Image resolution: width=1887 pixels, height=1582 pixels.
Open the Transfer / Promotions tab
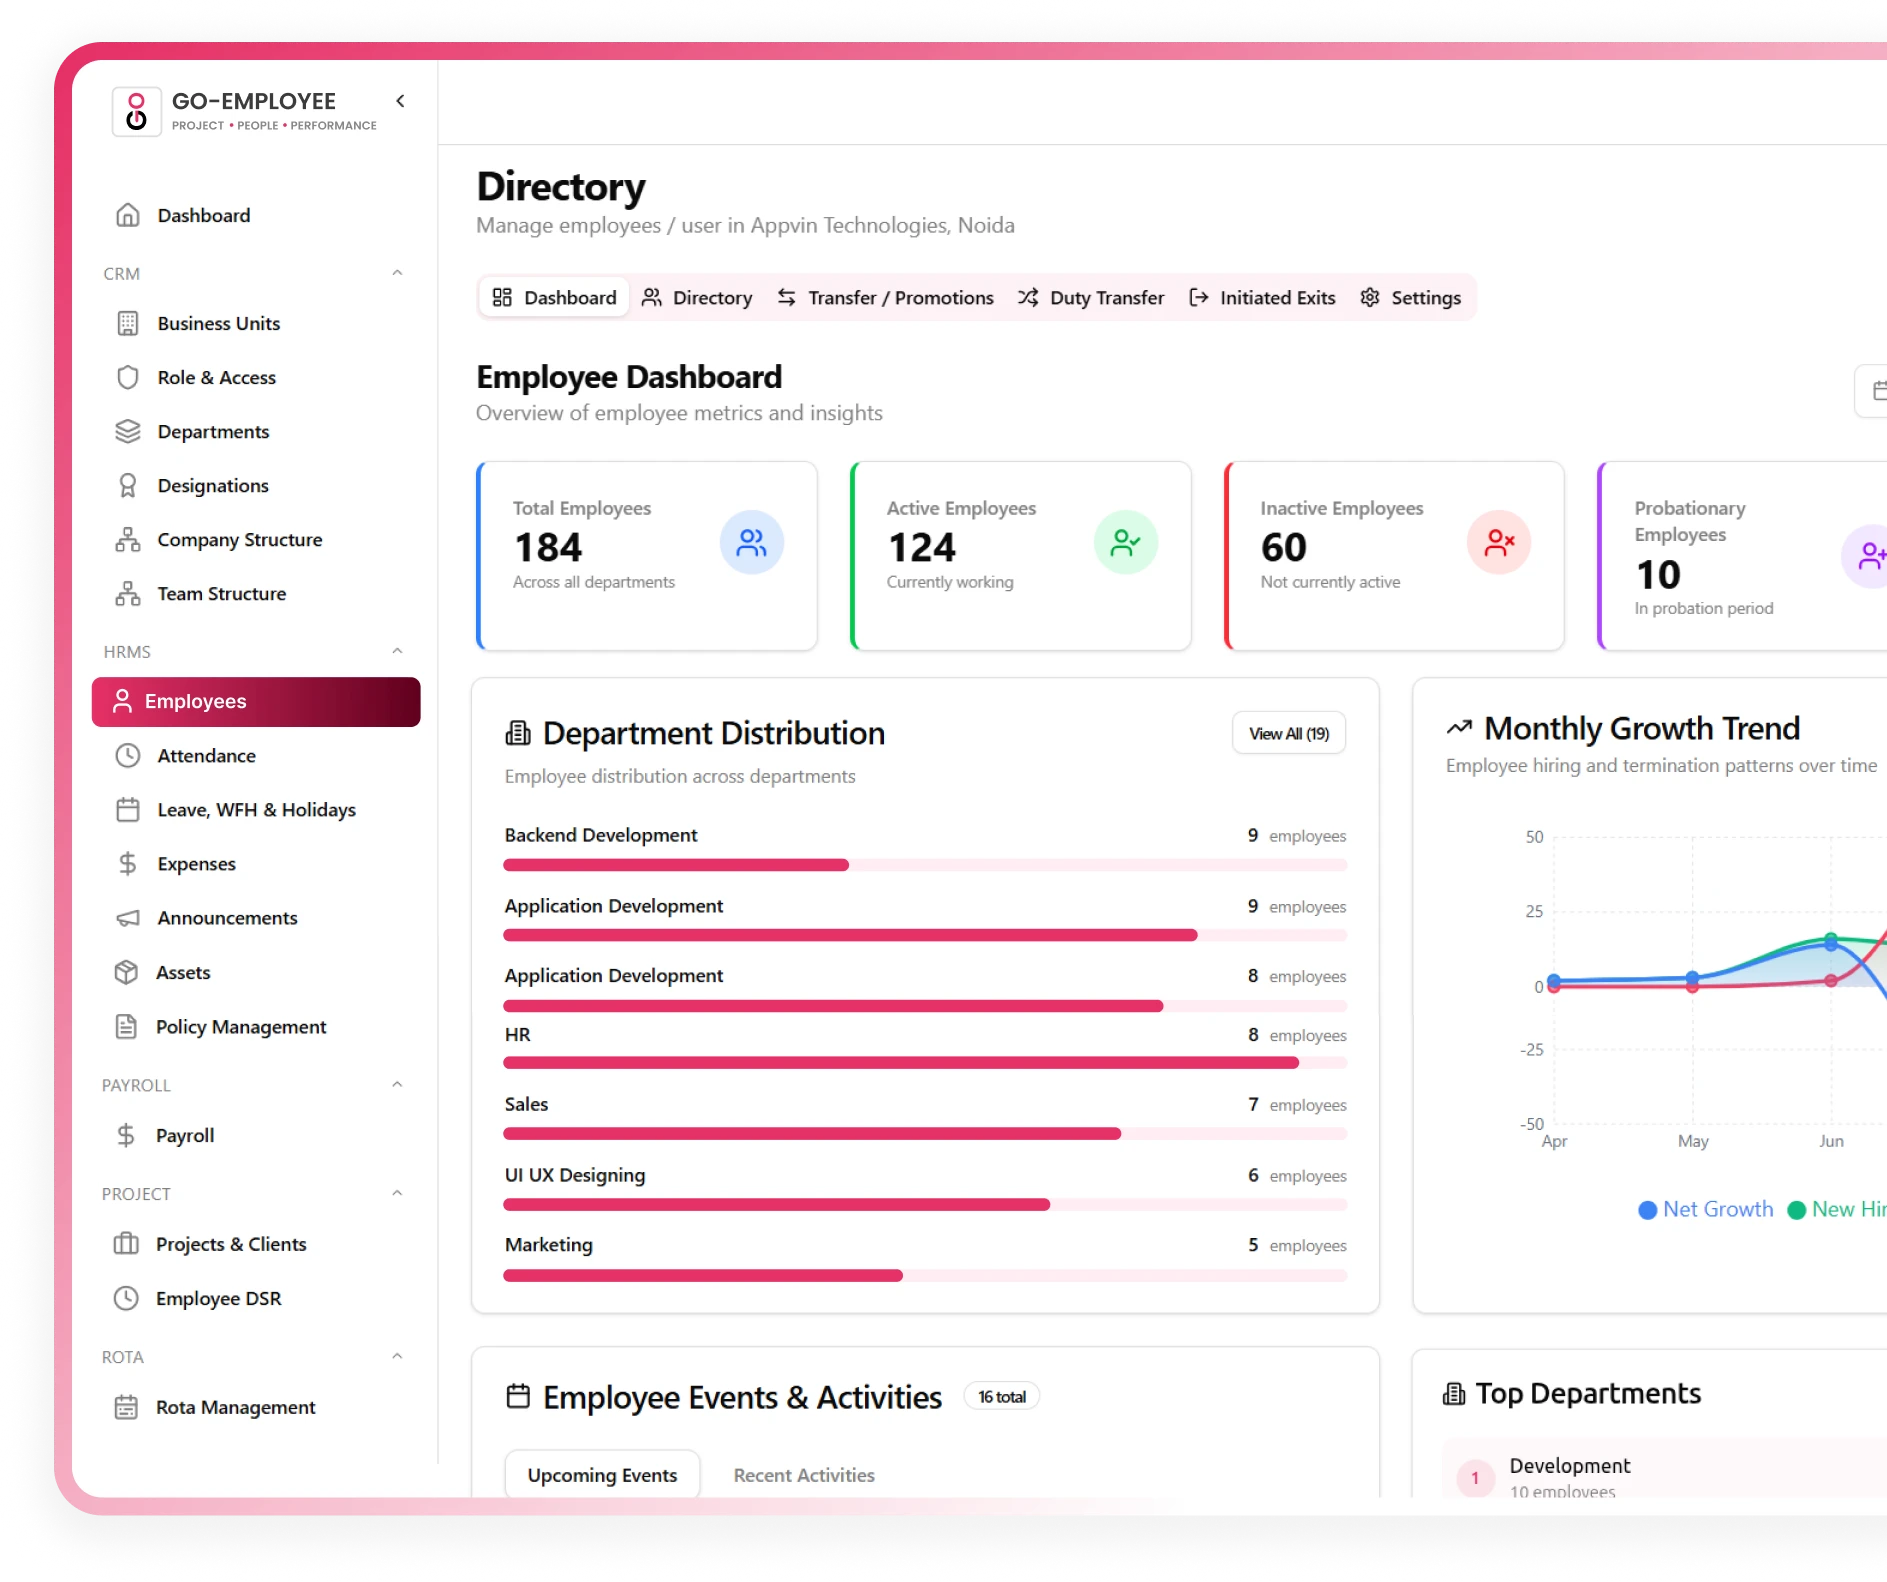coord(886,297)
